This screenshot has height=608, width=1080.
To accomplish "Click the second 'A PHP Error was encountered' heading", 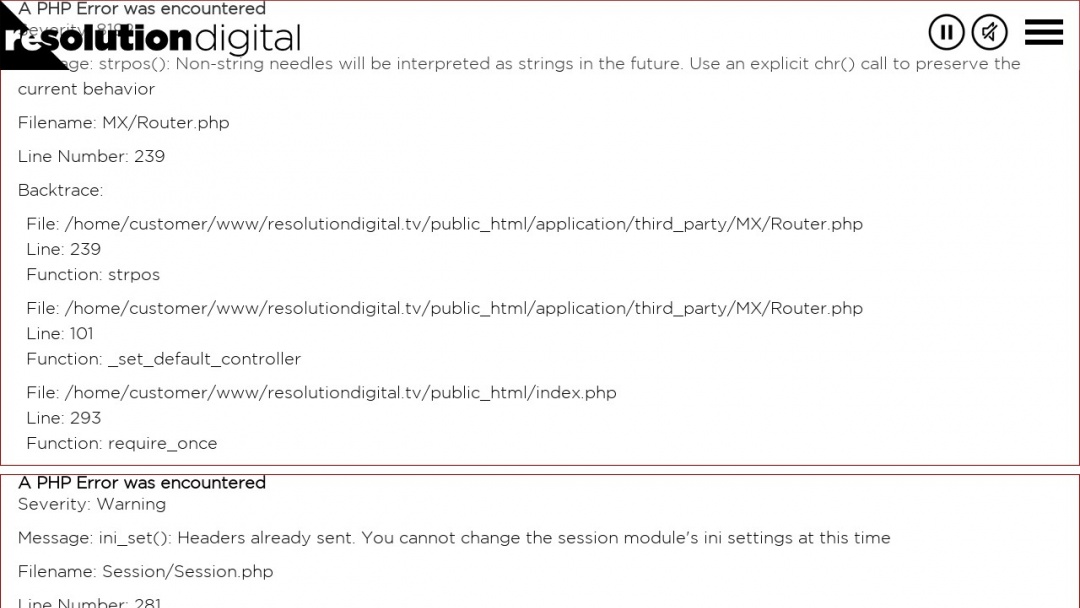I will click(142, 483).
